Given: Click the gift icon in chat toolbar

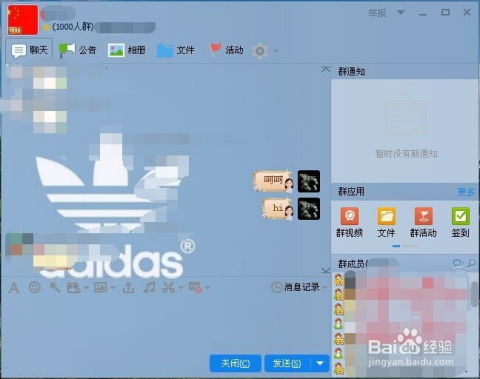Looking at the screenshot, I should coord(74,287).
